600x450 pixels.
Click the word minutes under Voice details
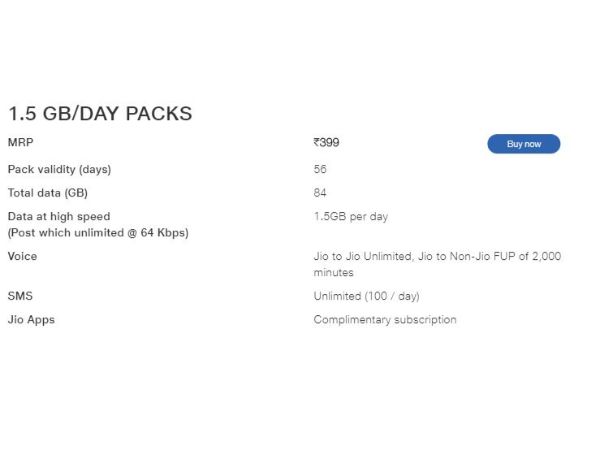[334, 272]
